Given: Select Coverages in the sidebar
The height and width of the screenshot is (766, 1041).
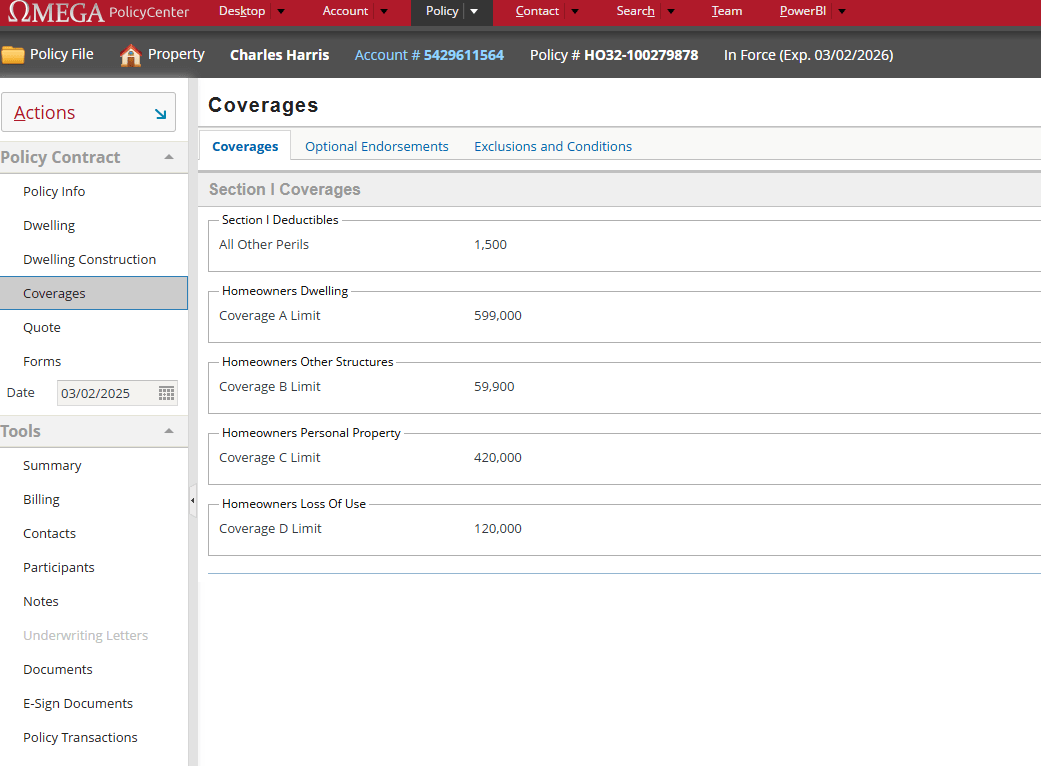Looking at the screenshot, I should 94,293.
